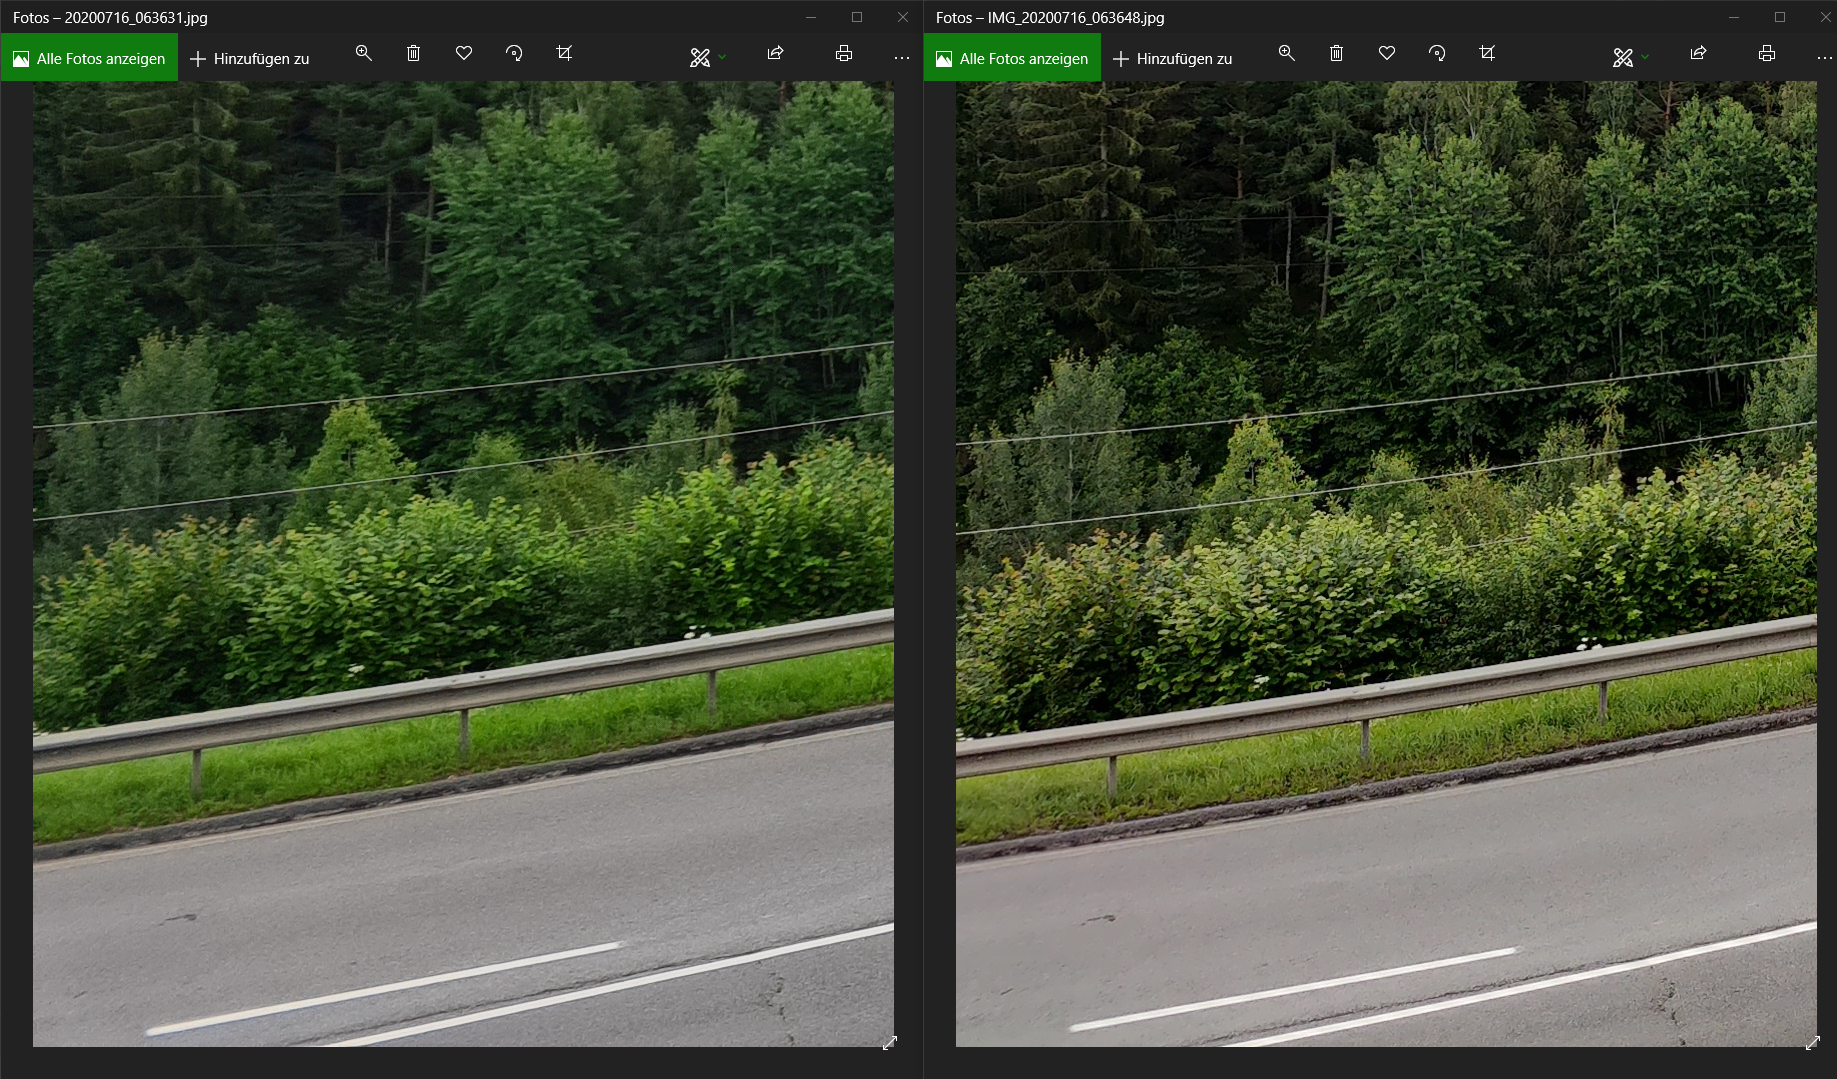Mark right photo as favorite with heart icon
1837x1079 pixels.
pyautogui.click(x=1387, y=54)
